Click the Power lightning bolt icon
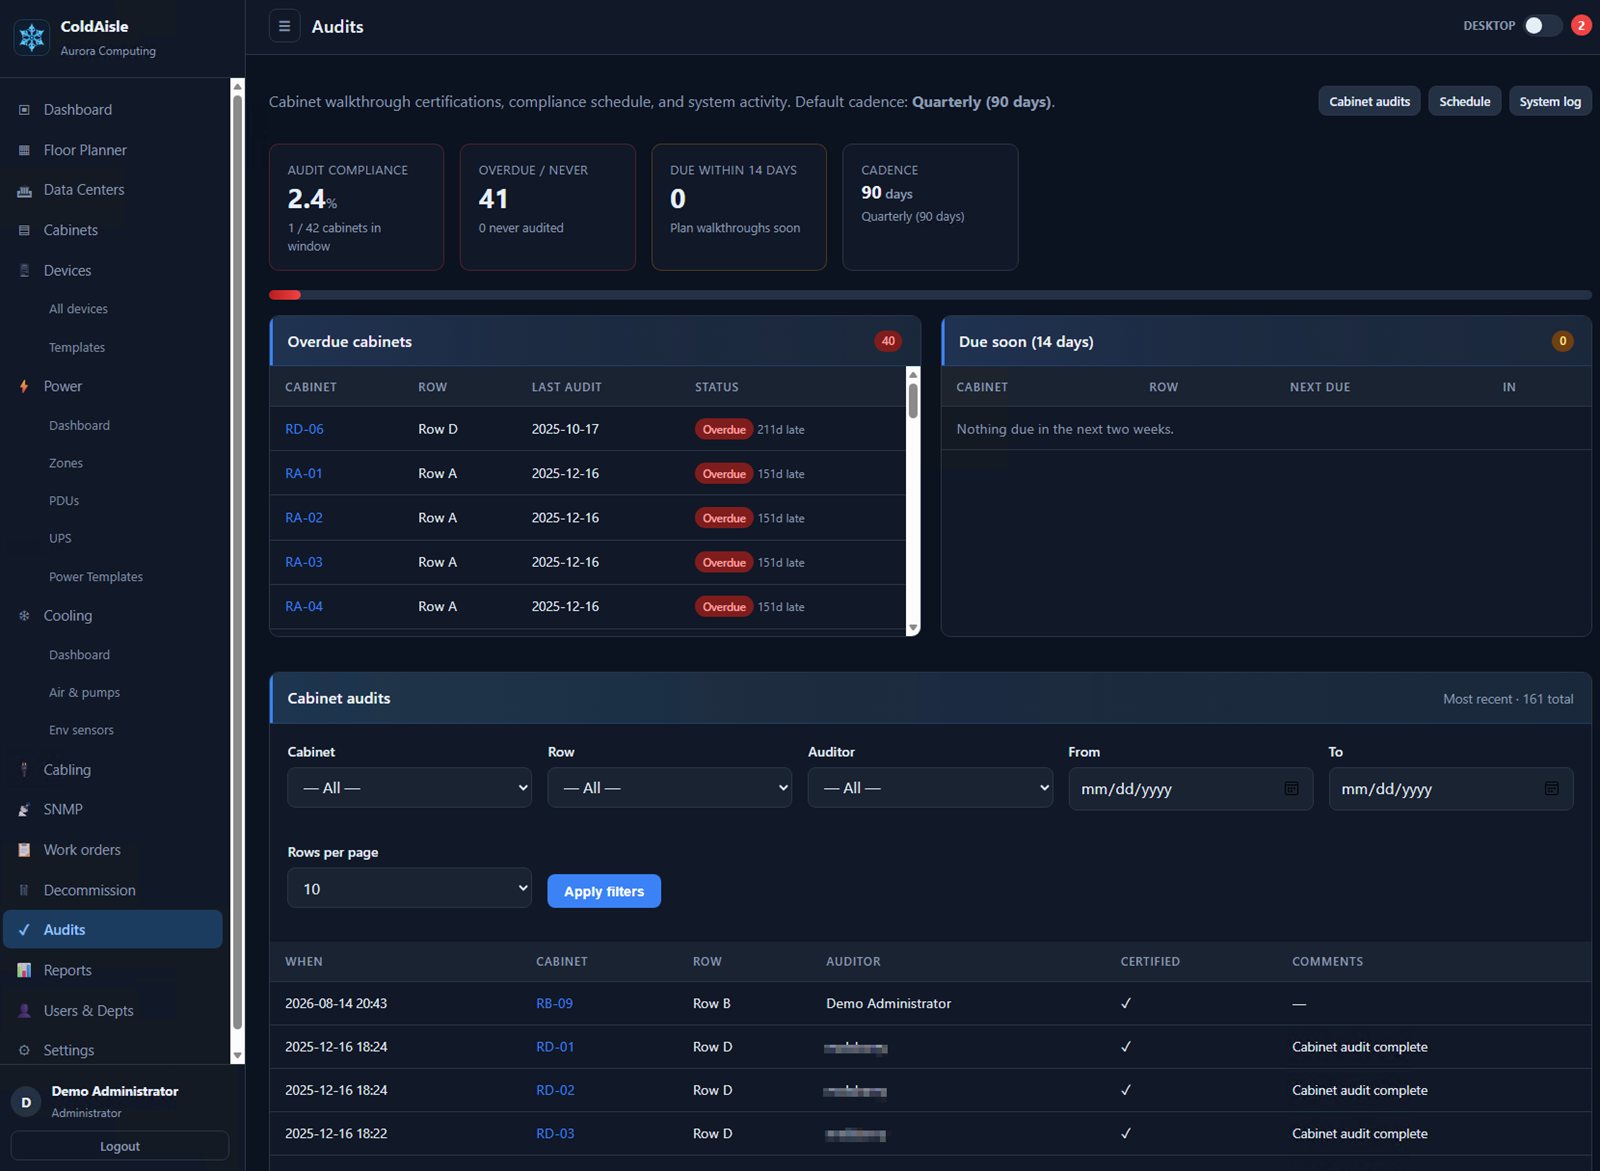This screenshot has width=1600, height=1171. pyautogui.click(x=24, y=386)
